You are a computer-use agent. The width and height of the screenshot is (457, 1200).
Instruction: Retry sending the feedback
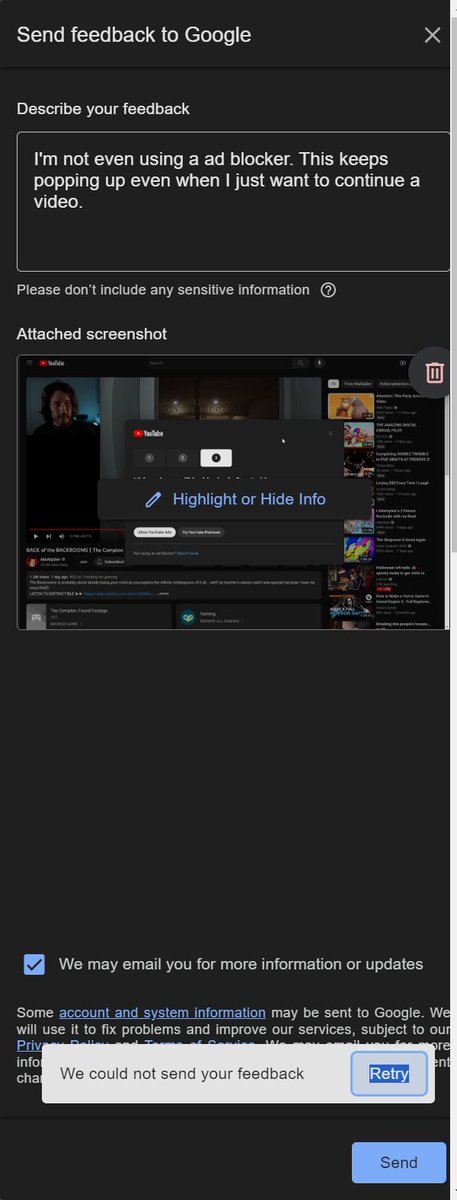point(389,1073)
